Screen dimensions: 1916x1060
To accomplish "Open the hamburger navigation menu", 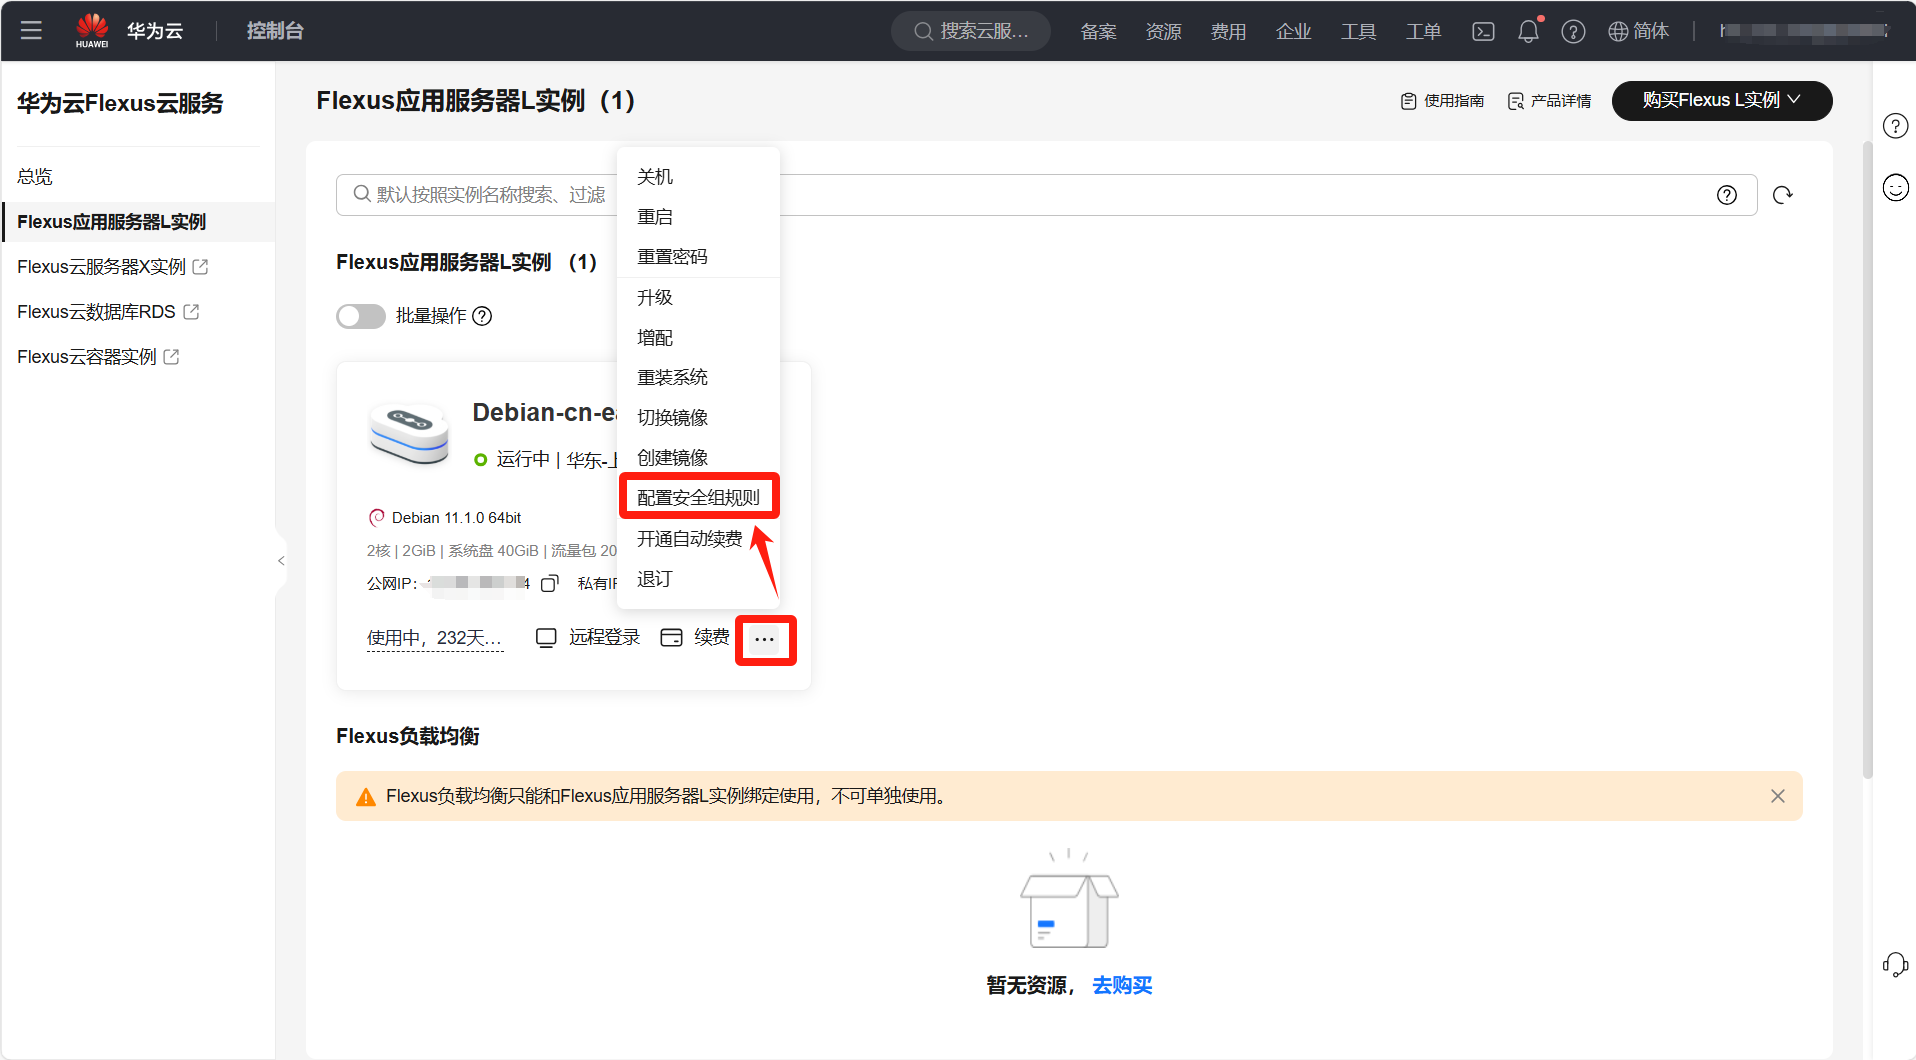I will (31, 30).
